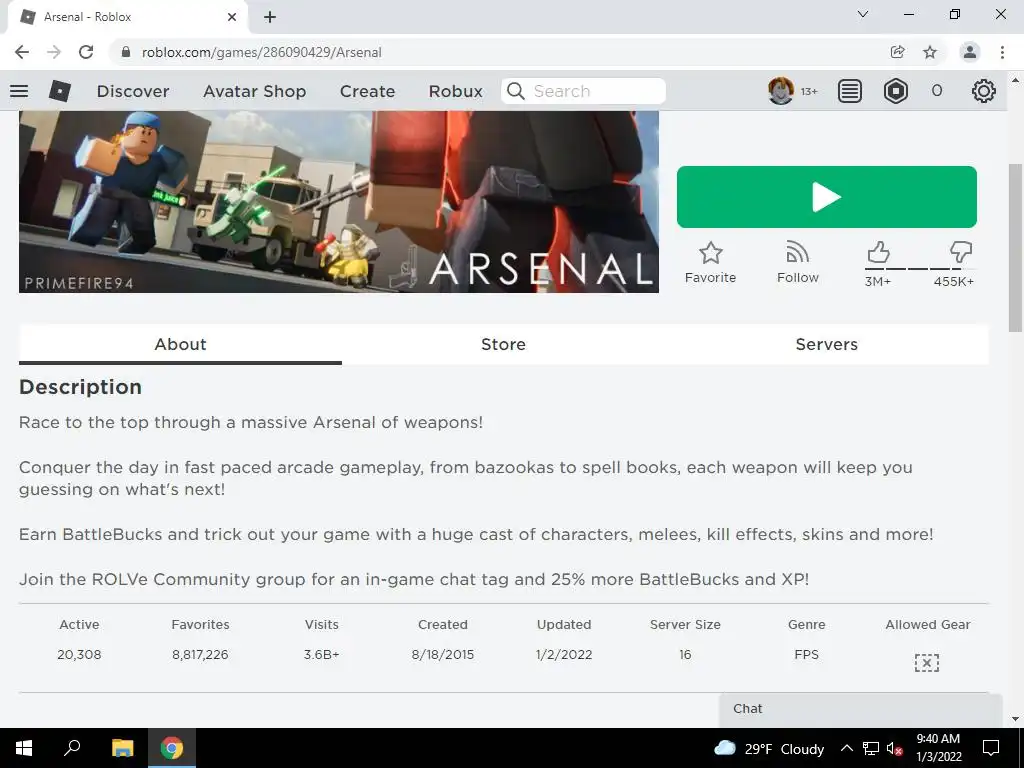1024x768 pixels.
Task: Open the Discover page
Action: point(133,91)
